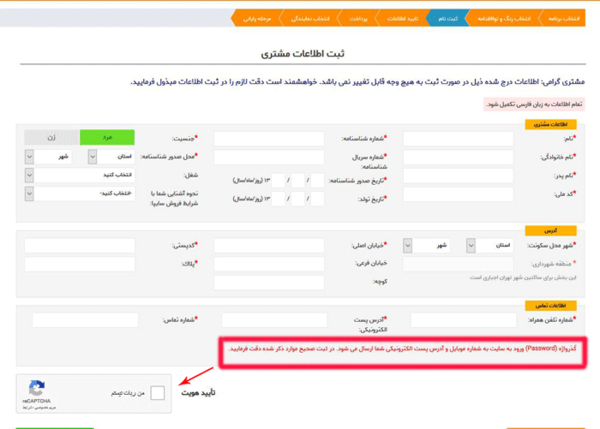
Task: Focus the خیابان اصلی input field
Action: 269,245
